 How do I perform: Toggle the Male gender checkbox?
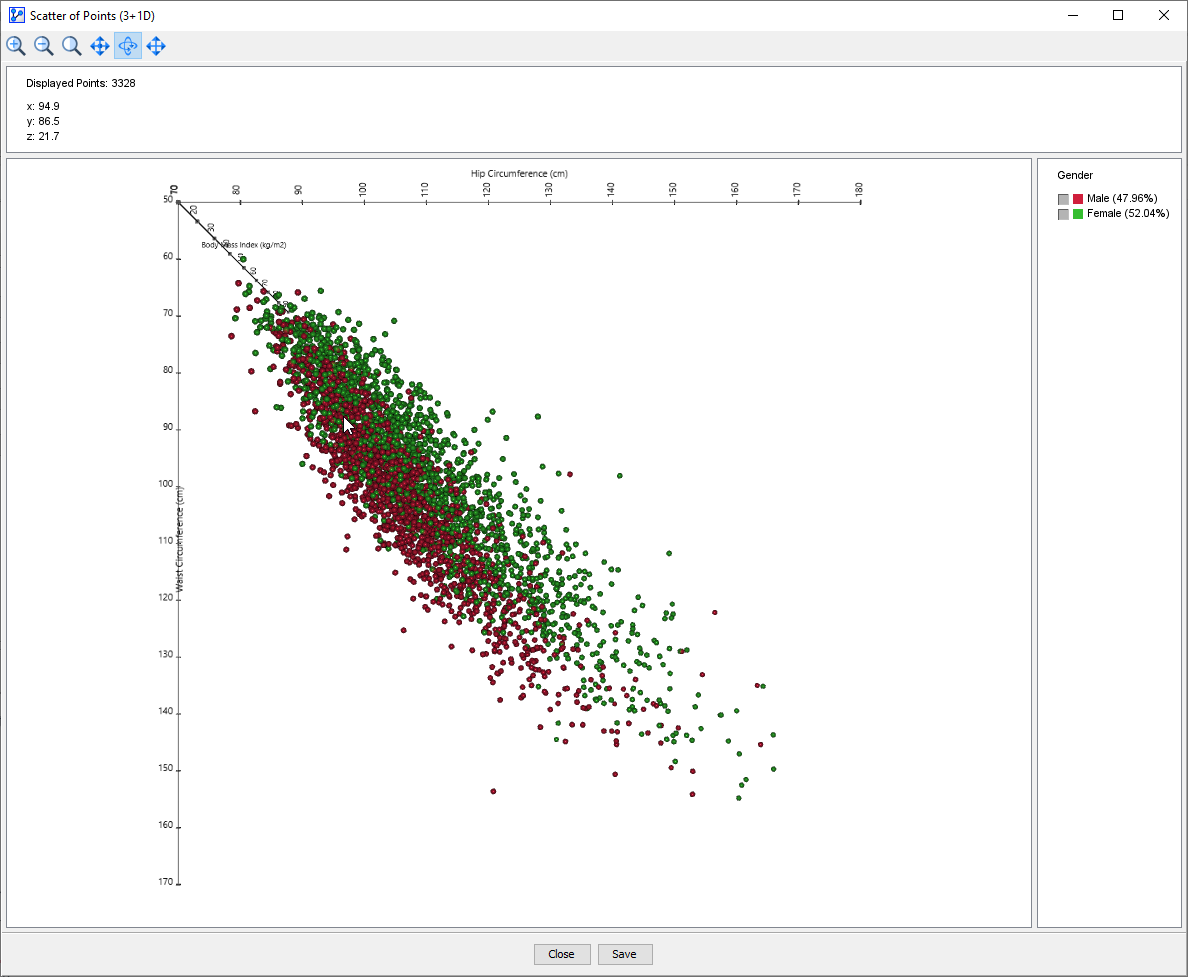pyautogui.click(x=1063, y=199)
